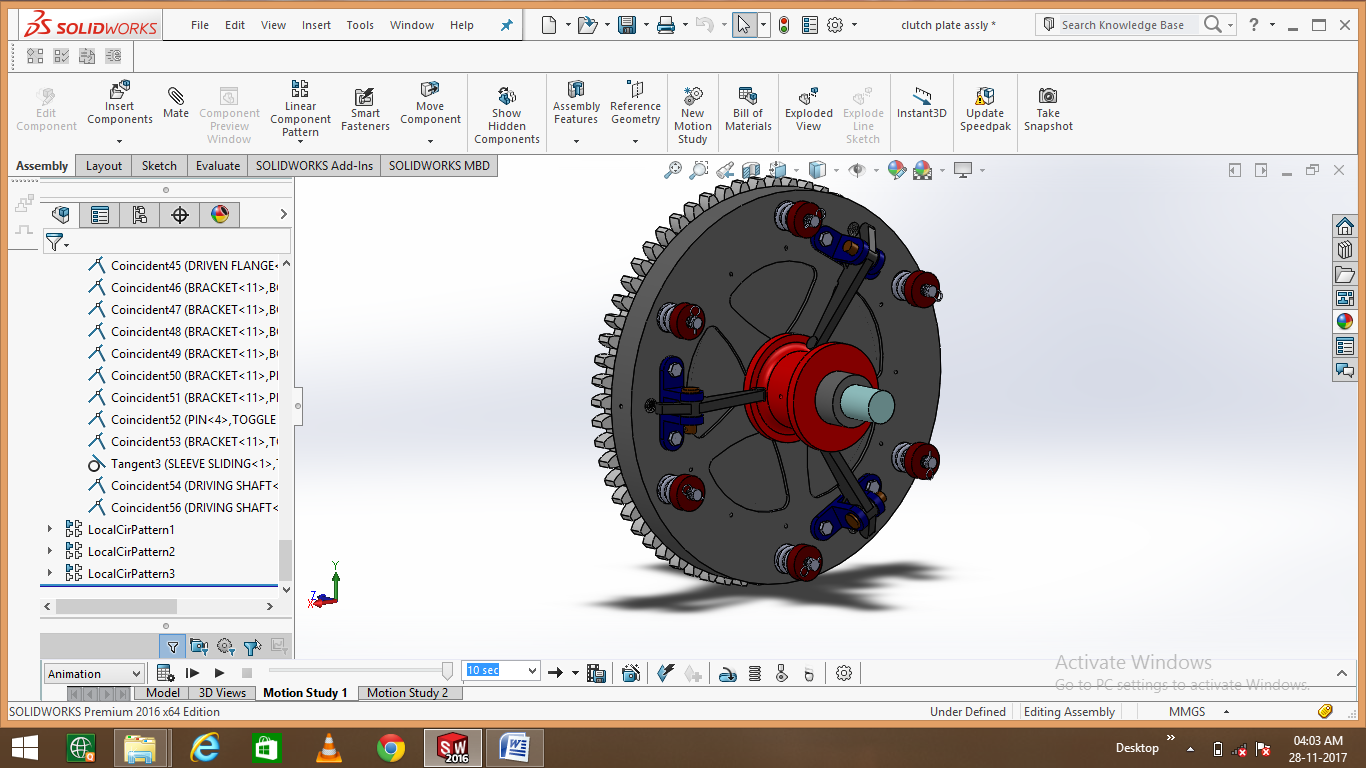
Task: Expand the LocalCirPattern1 tree node
Action: point(50,528)
